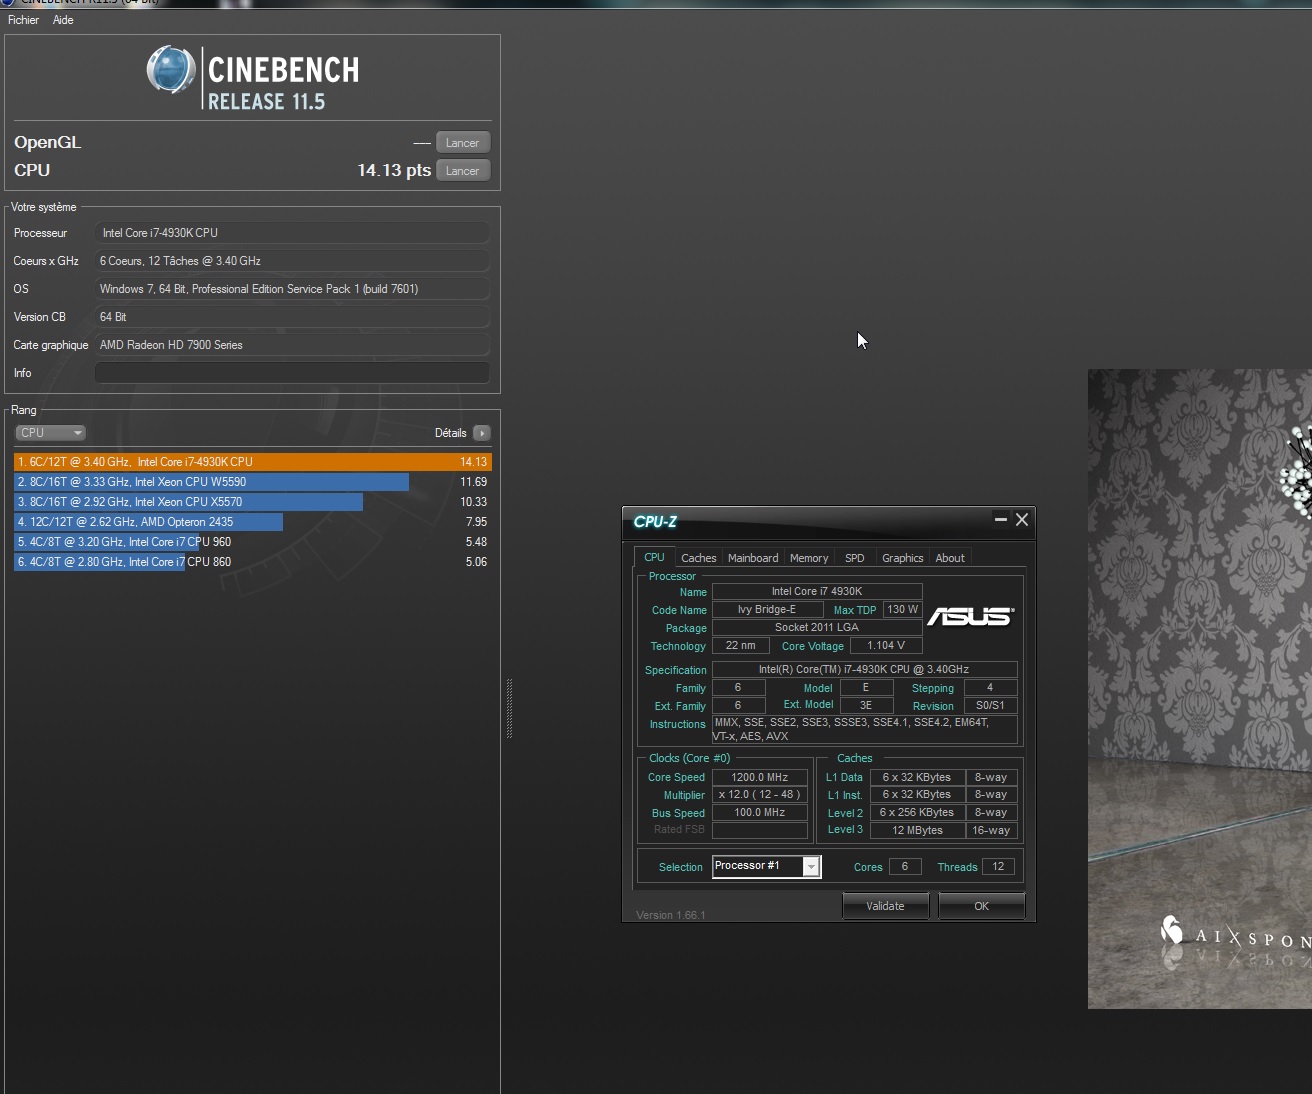
Task: Select the Core i7 CPU 960 row
Action: click(253, 542)
